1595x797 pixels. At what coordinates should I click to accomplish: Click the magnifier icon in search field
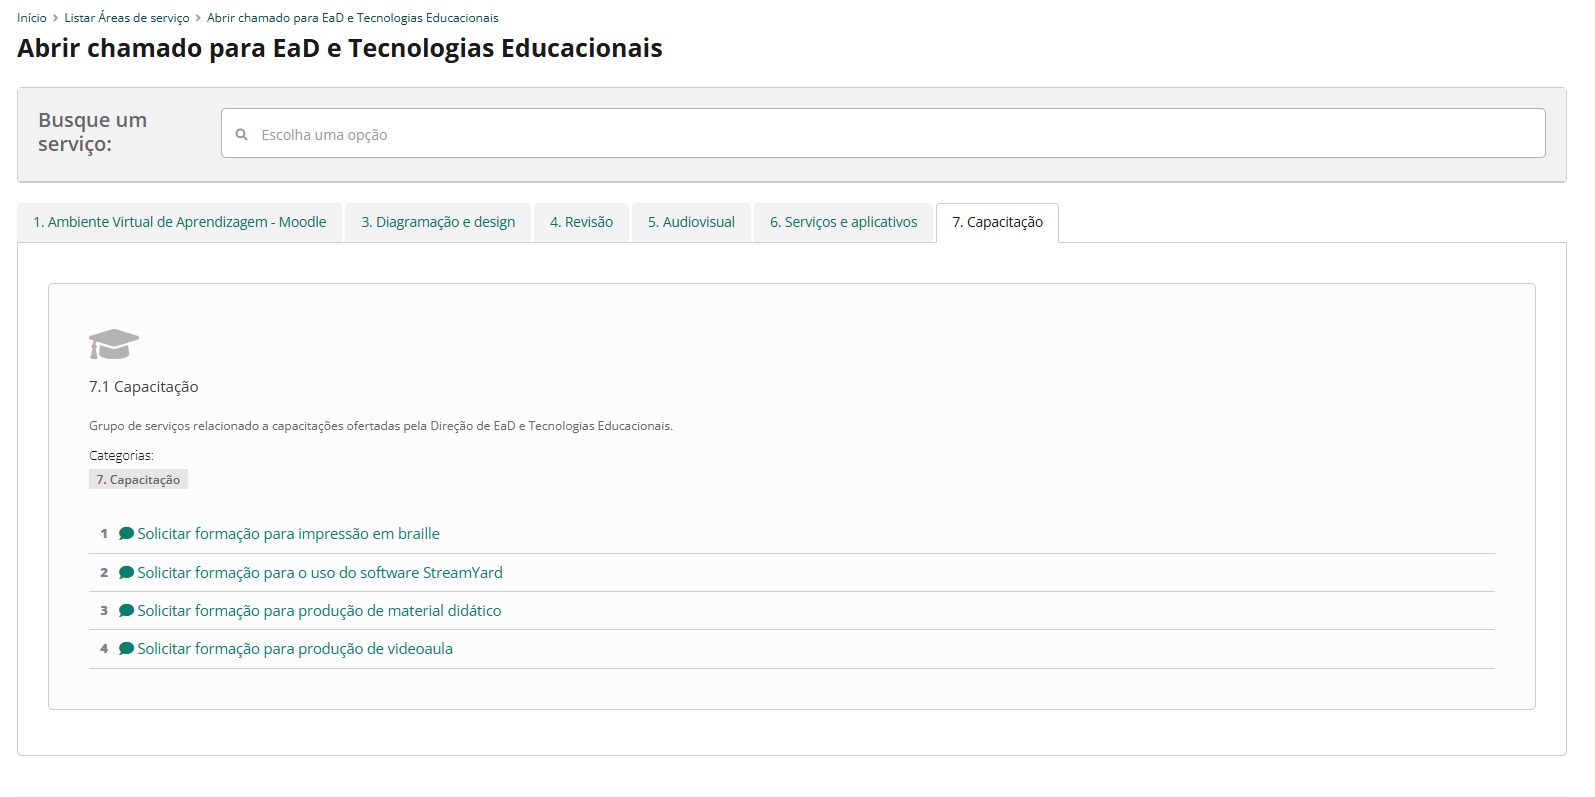coord(241,134)
